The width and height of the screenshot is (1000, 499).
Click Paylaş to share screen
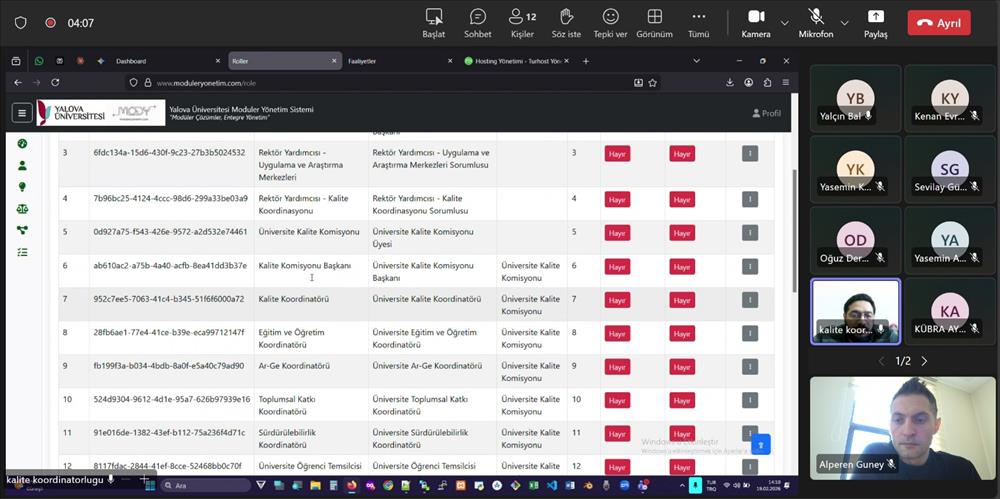coord(875,22)
